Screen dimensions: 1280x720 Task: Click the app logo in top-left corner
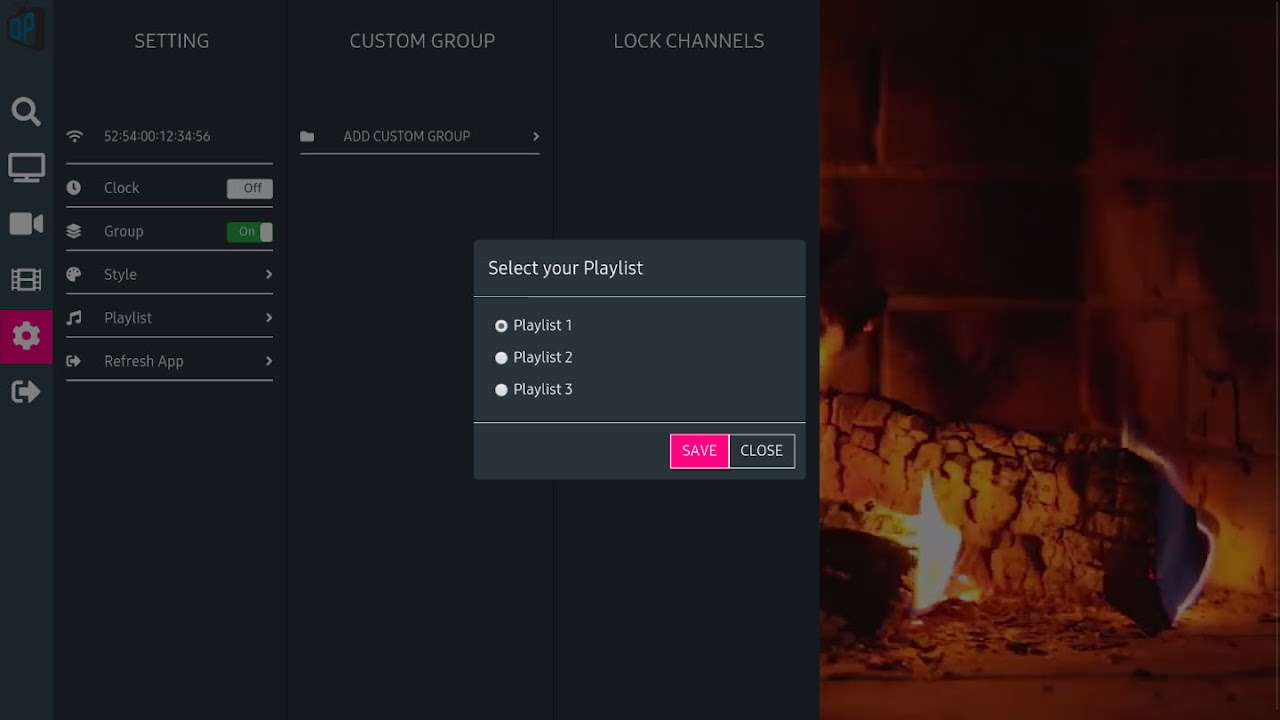24,28
